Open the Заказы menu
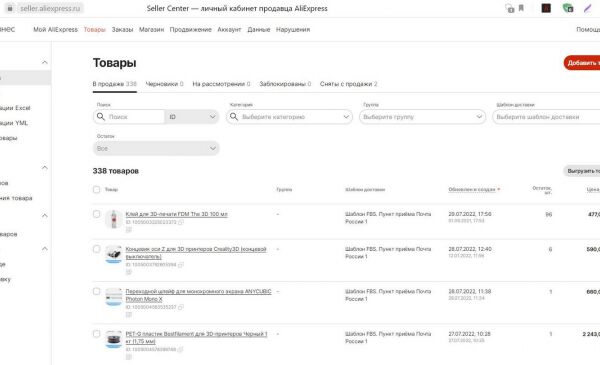Screen dimensions: 600x365 click(122, 29)
